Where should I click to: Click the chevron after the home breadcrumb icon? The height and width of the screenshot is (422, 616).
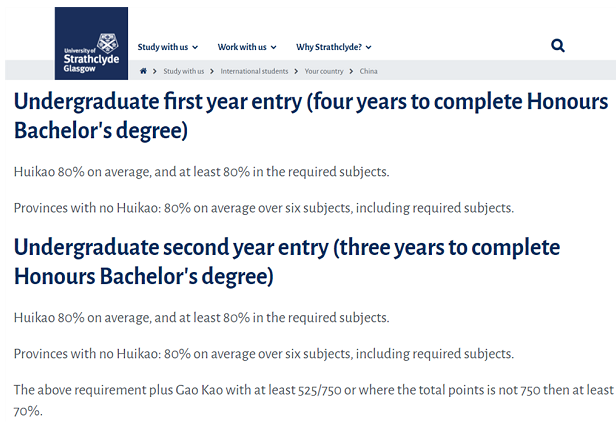tap(155, 71)
